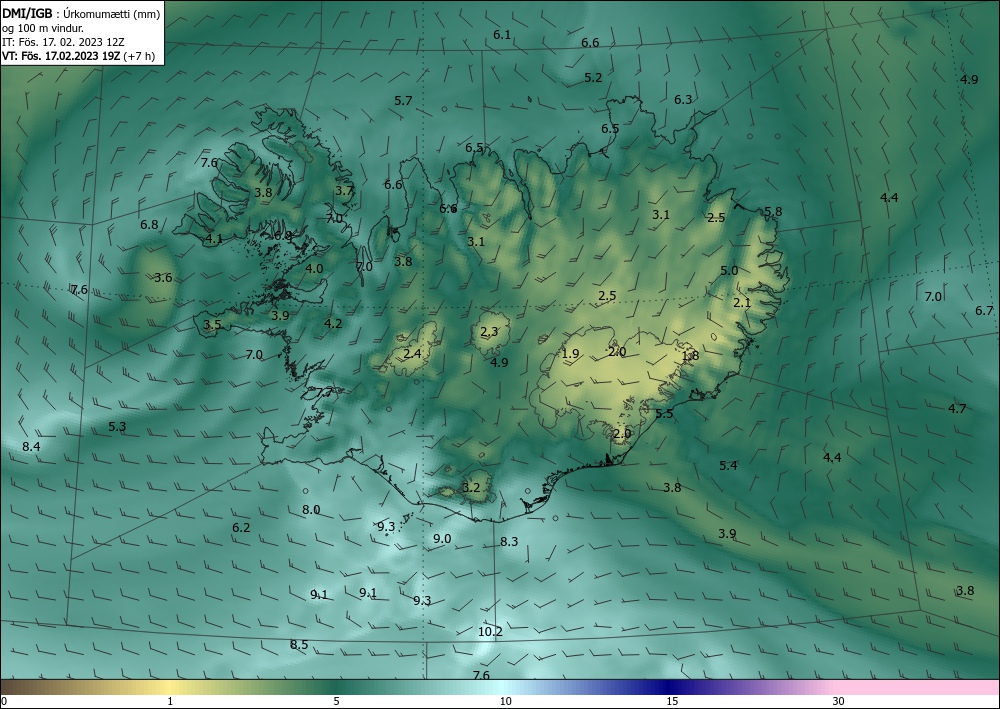The height and width of the screenshot is (709, 1000).
Task: Click the color scale label '0'
Action: (4, 701)
